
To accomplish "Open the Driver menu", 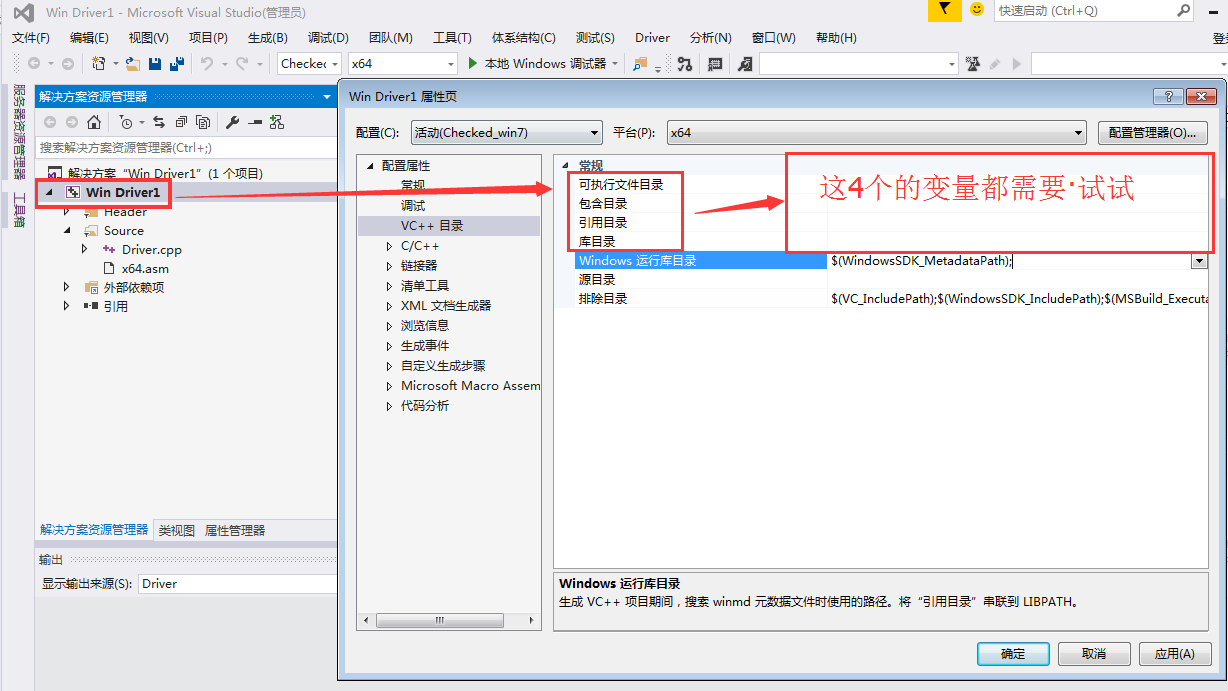I will click(652, 37).
